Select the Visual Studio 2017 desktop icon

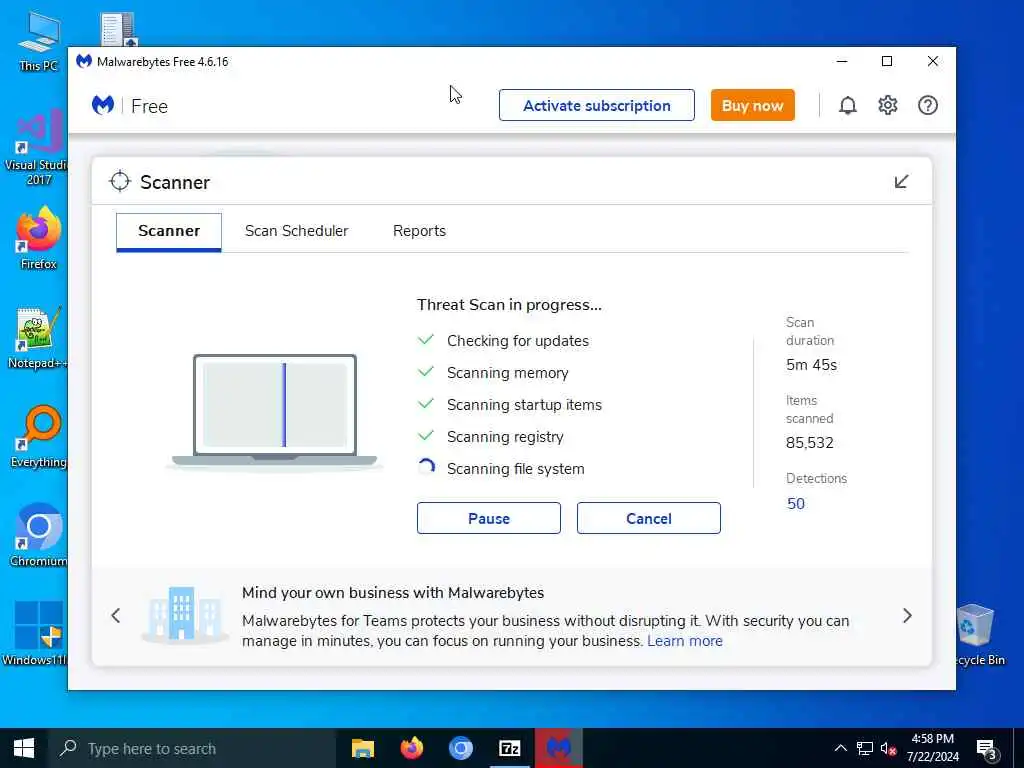pyautogui.click(x=36, y=148)
